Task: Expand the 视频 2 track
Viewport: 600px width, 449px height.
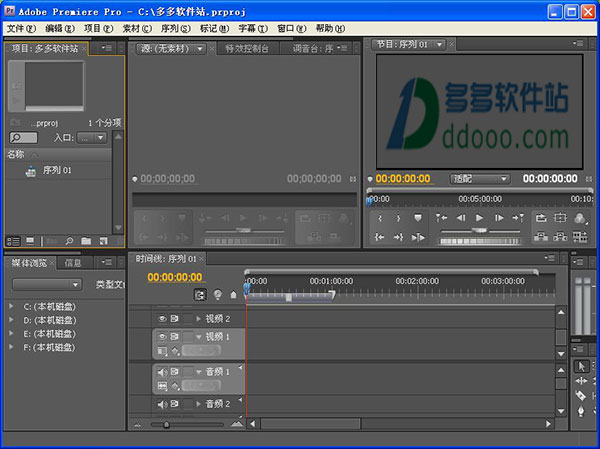Action: 198,318
